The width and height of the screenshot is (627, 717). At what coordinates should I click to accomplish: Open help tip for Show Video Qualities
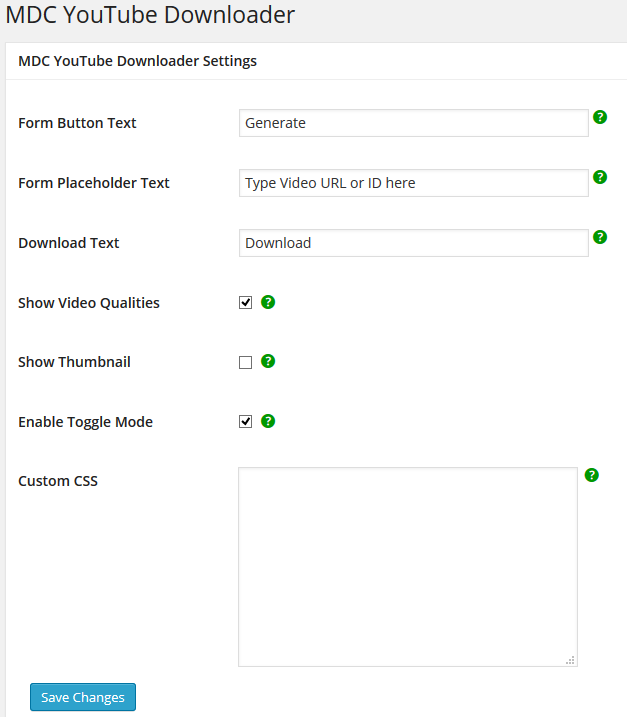click(x=268, y=302)
